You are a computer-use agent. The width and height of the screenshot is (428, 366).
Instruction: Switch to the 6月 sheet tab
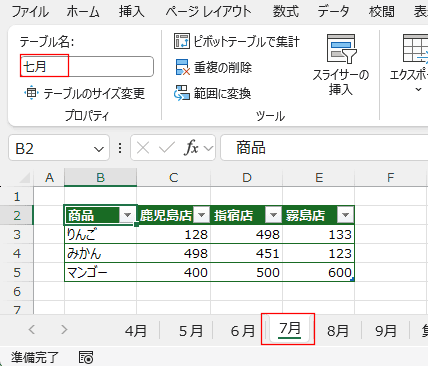[243, 331]
